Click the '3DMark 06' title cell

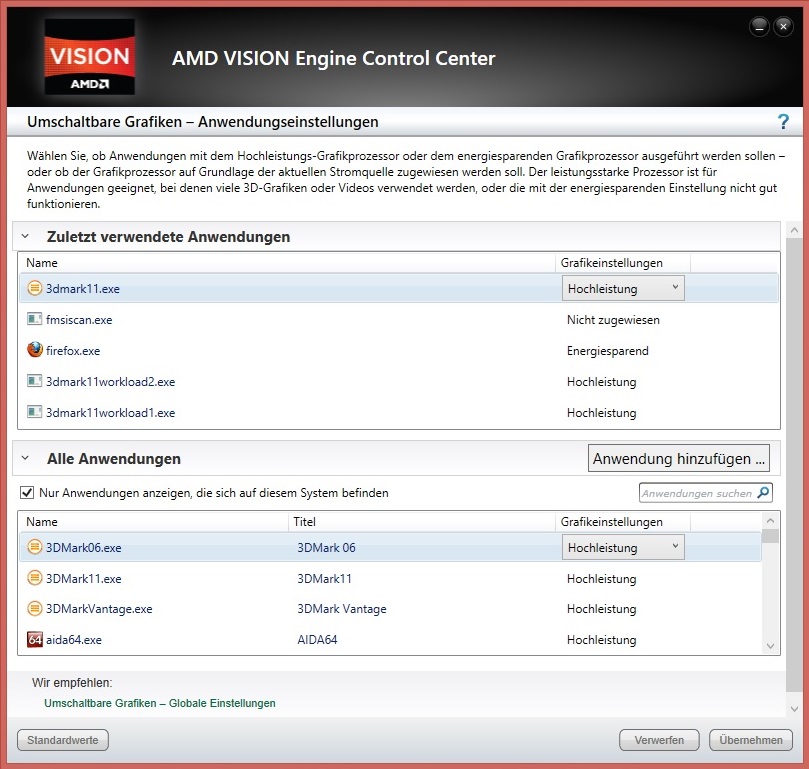[326, 548]
